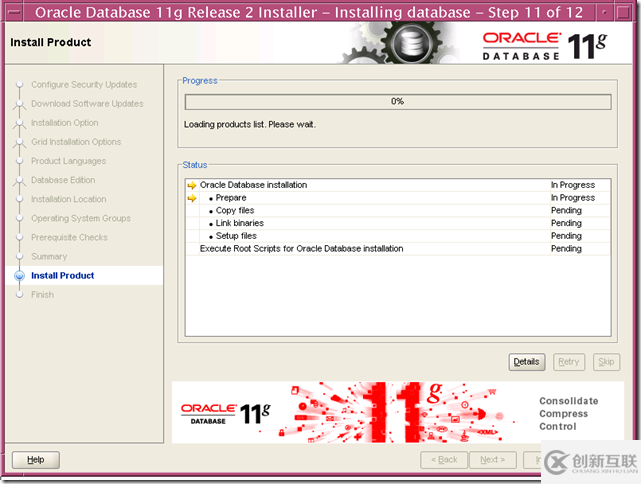Click the Skip button
Viewport: 641px width, 484px height.
tap(606, 362)
